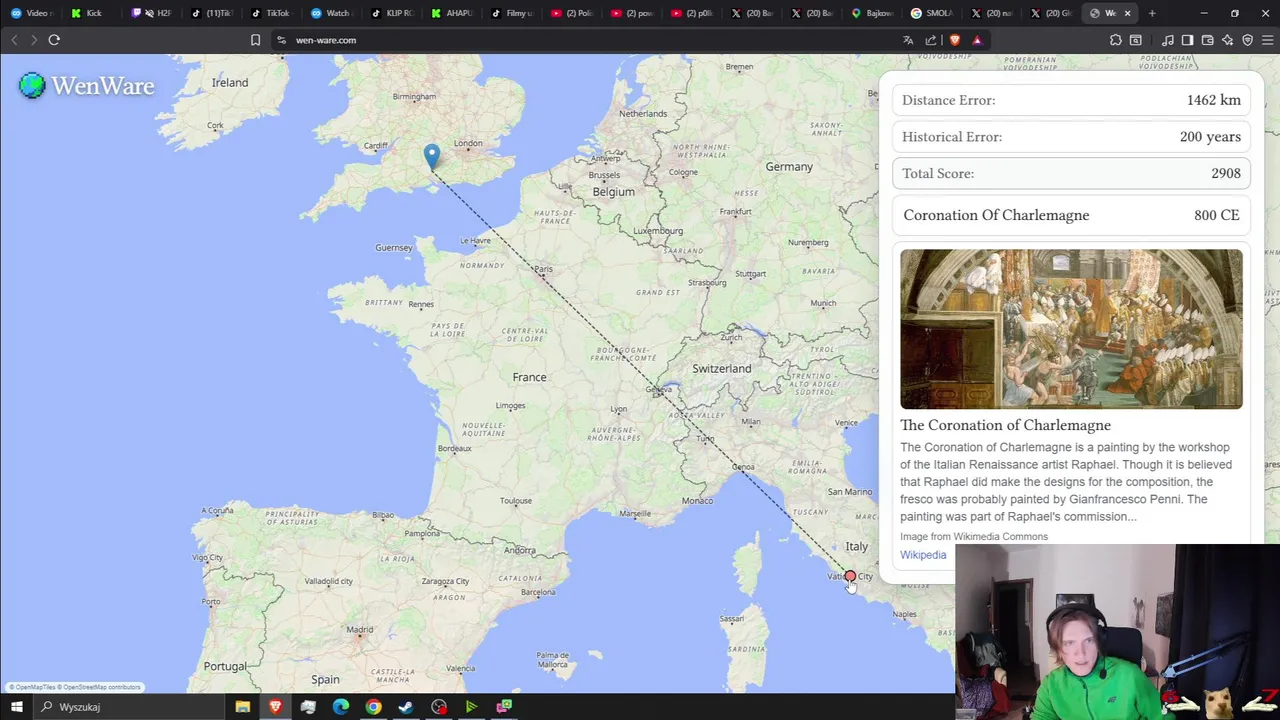Click the Coronation Of Charlemagne 800 CE row
Image resolution: width=1280 pixels, height=720 pixels.
pyautogui.click(x=1071, y=215)
